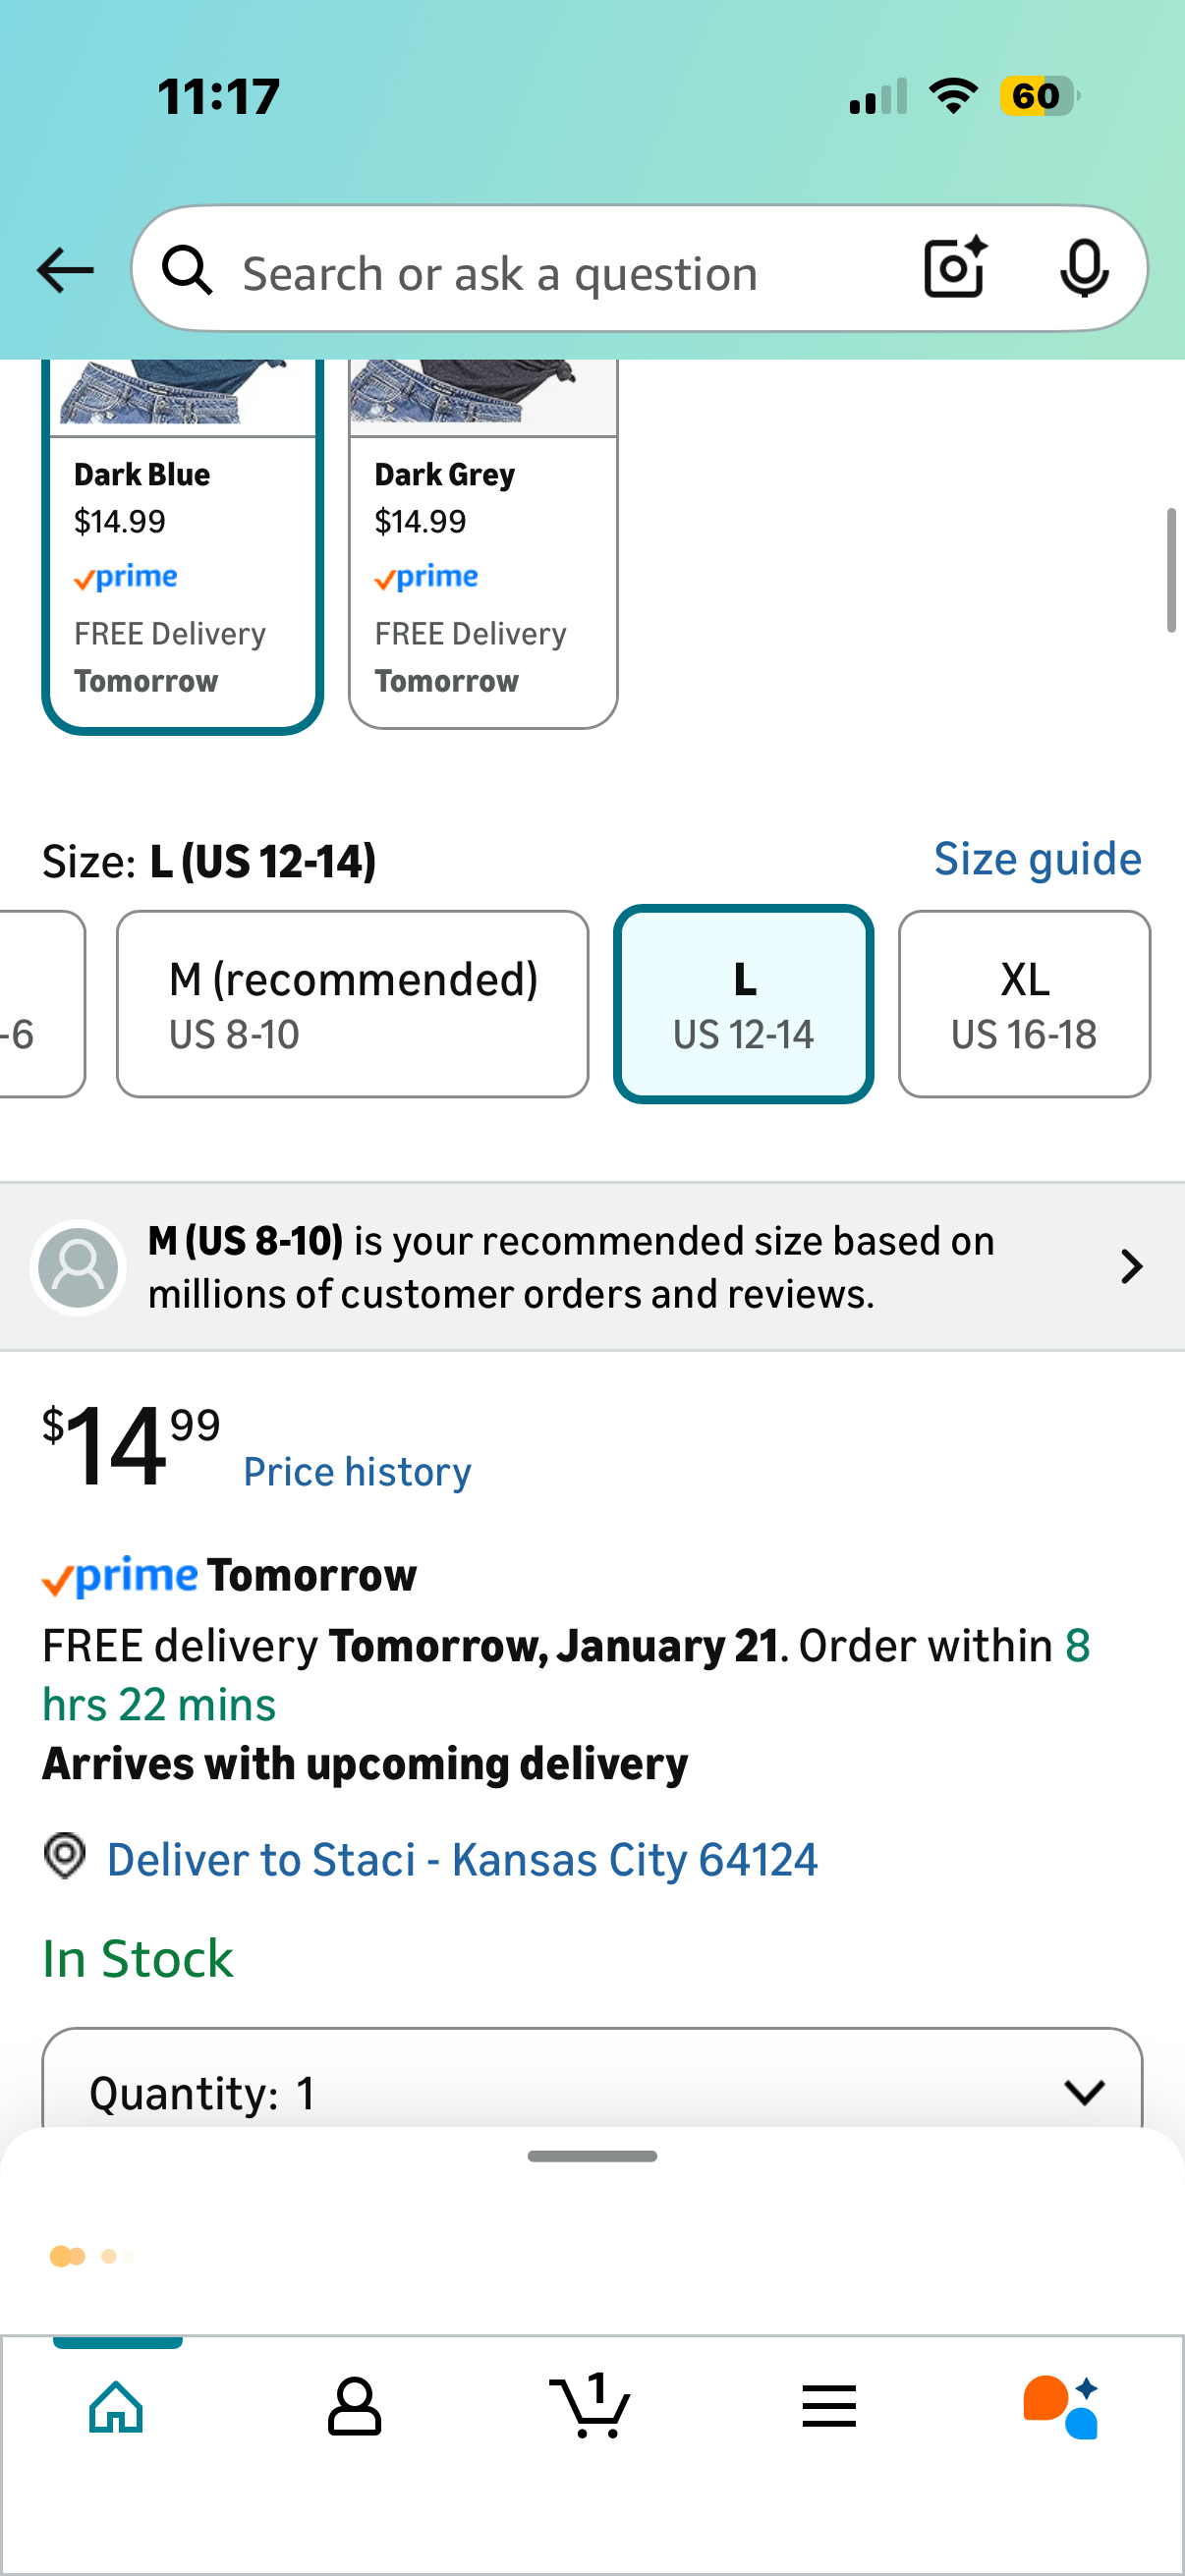Select size M (recommended) US 8-10
The height and width of the screenshot is (2576, 1185).
tap(352, 1004)
